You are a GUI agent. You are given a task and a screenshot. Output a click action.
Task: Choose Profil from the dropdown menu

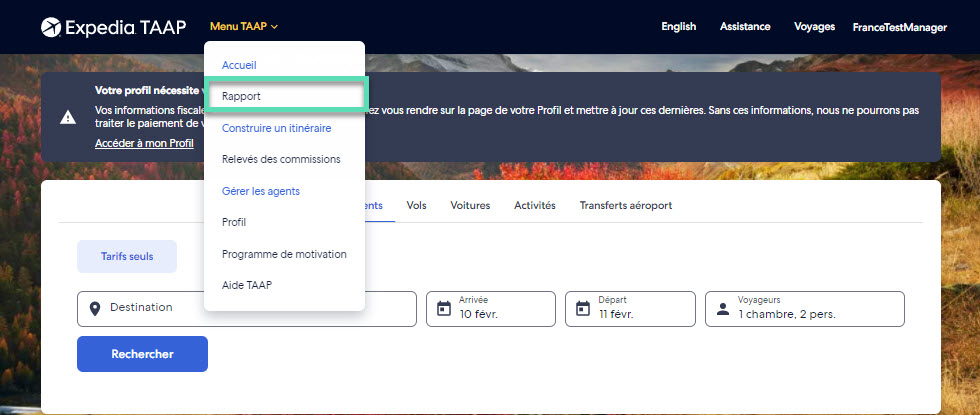coord(234,222)
